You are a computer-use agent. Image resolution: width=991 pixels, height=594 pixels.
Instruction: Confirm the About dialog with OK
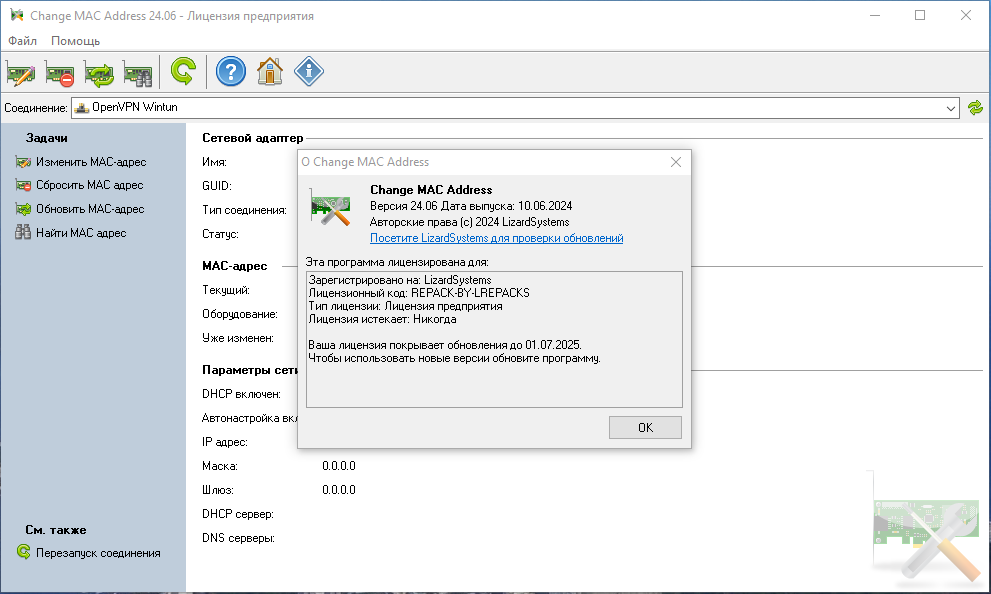click(x=645, y=428)
